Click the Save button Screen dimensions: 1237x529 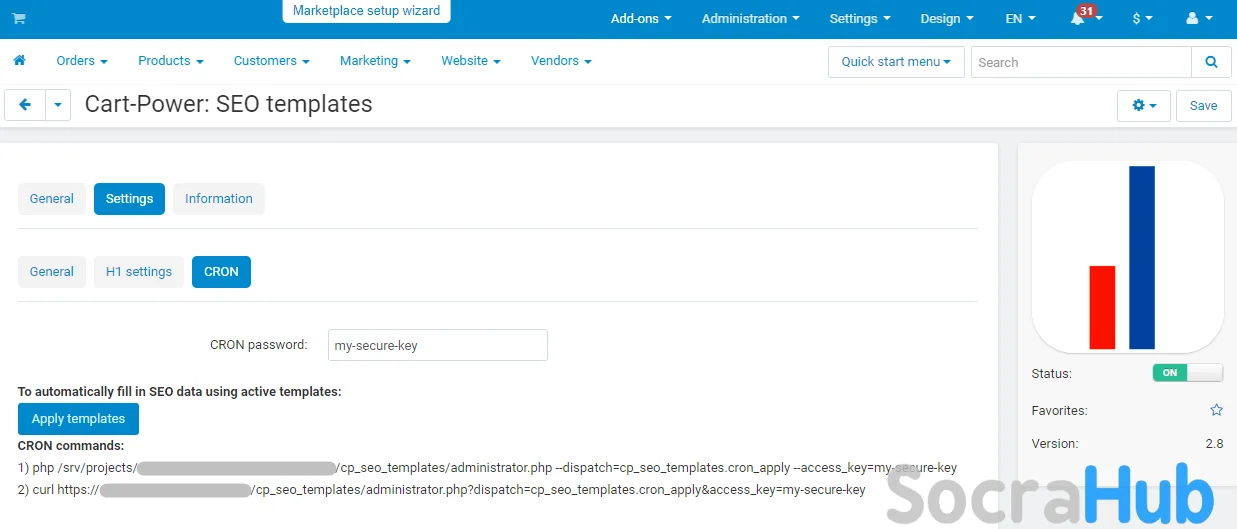1203,105
